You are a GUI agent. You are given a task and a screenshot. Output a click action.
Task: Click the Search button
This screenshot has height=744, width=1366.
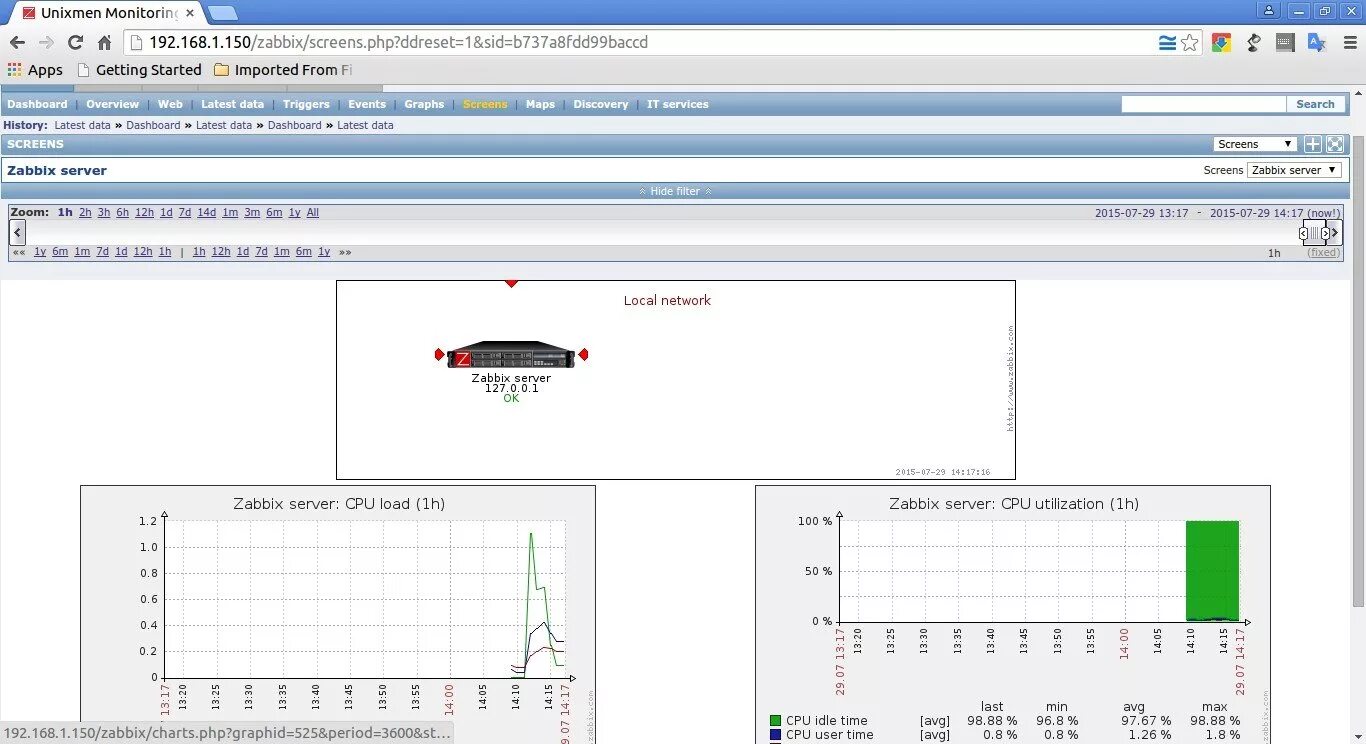coord(1315,104)
